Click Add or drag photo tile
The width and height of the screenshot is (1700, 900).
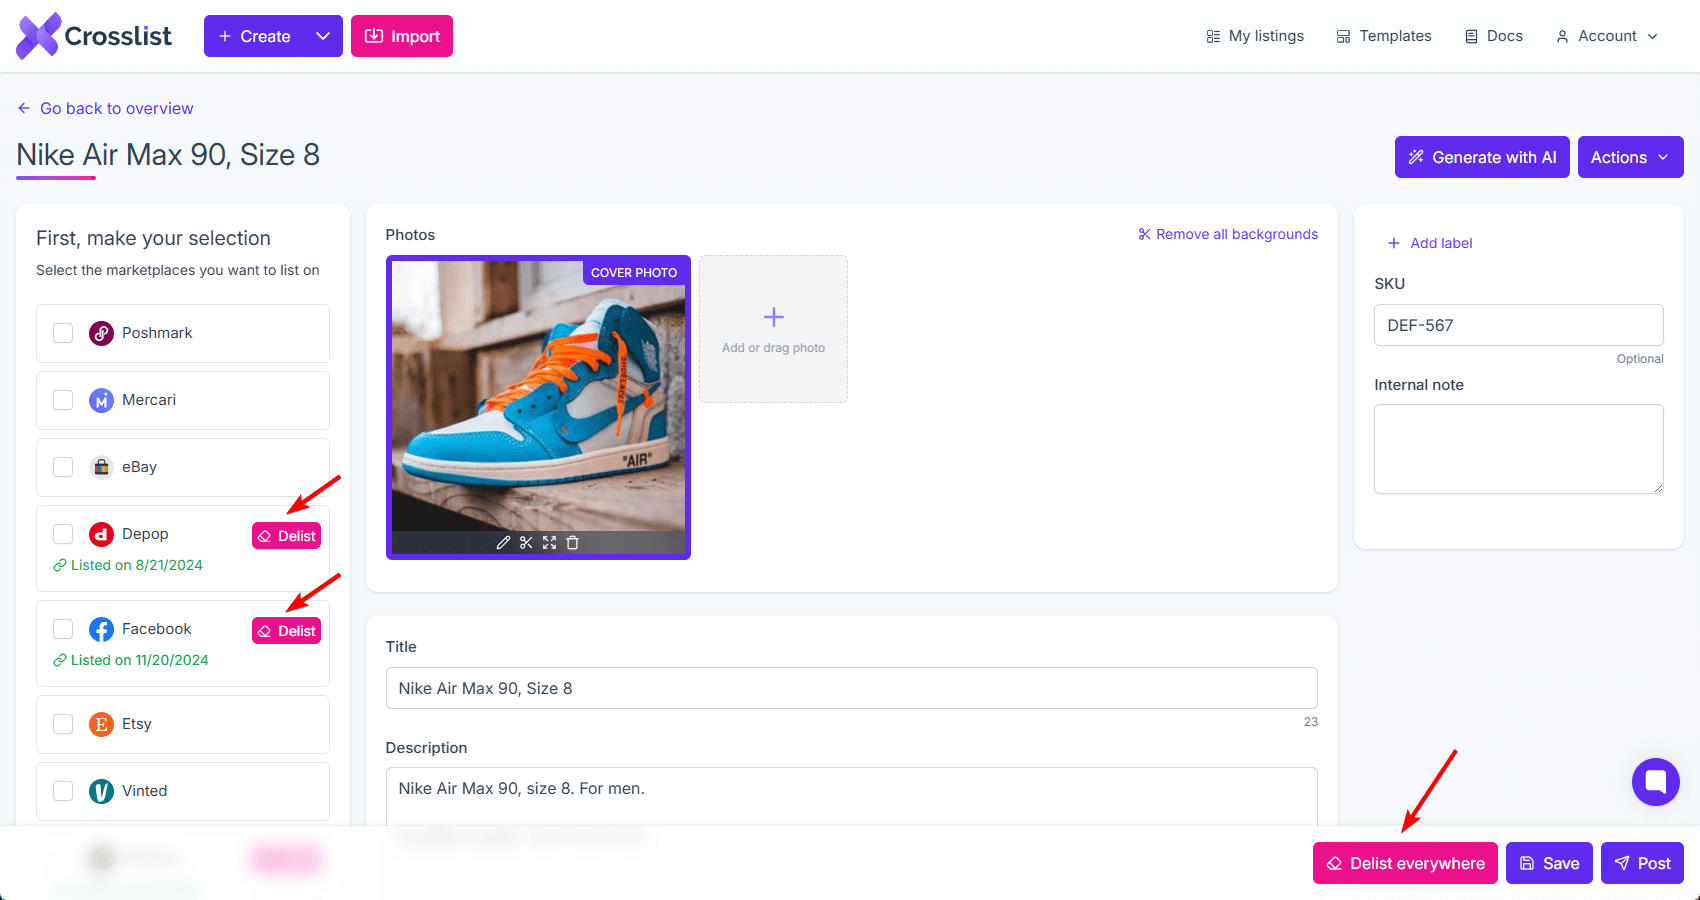(773, 329)
